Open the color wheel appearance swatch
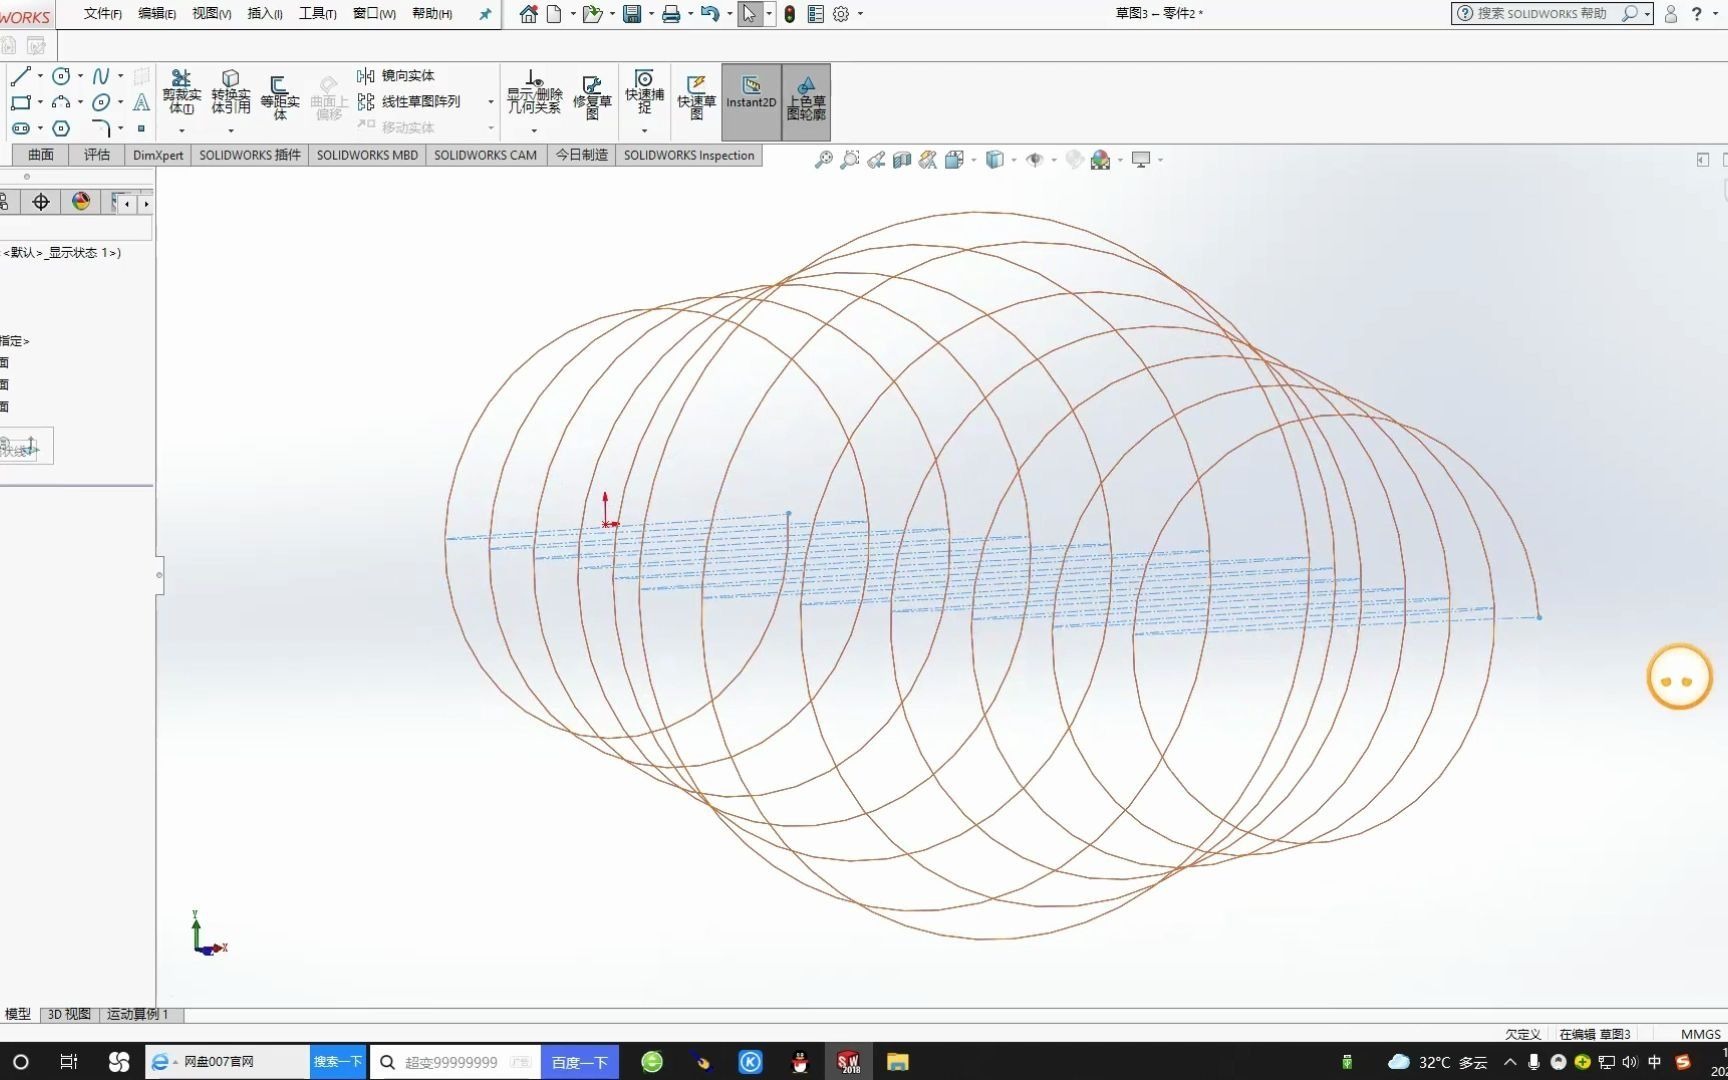The height and width of the screenshot is (1080, 1728). tap(80, 202)
